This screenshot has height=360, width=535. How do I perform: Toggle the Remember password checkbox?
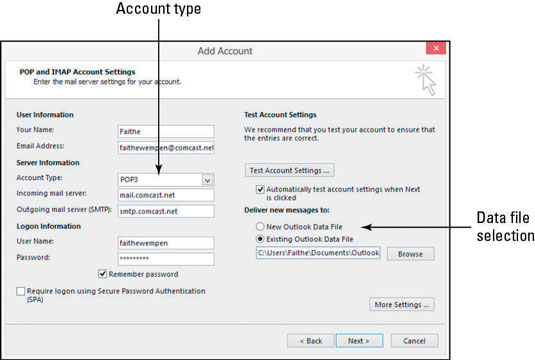[102, 274]
